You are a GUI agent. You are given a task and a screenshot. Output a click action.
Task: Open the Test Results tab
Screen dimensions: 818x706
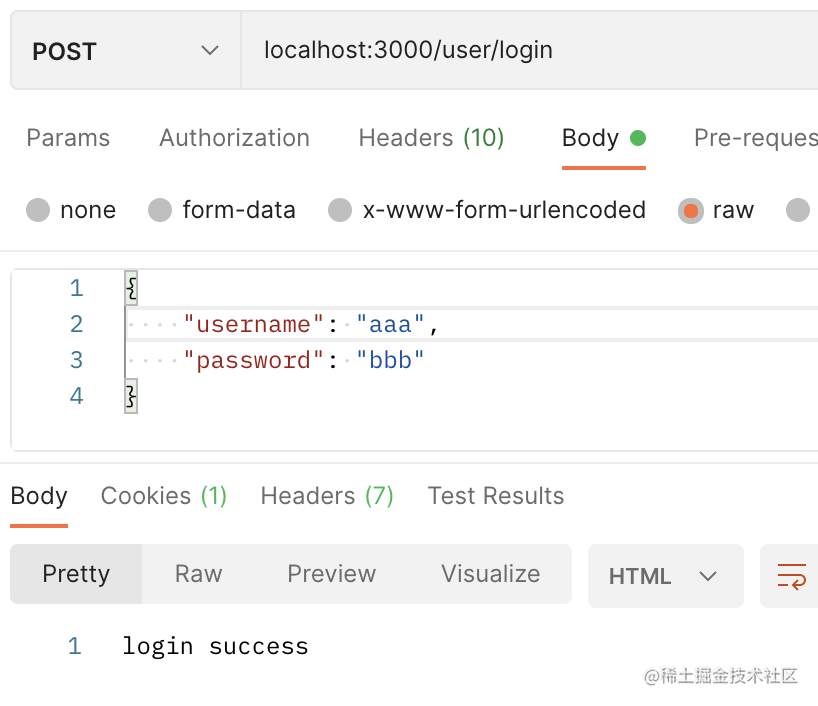(496, 496)
